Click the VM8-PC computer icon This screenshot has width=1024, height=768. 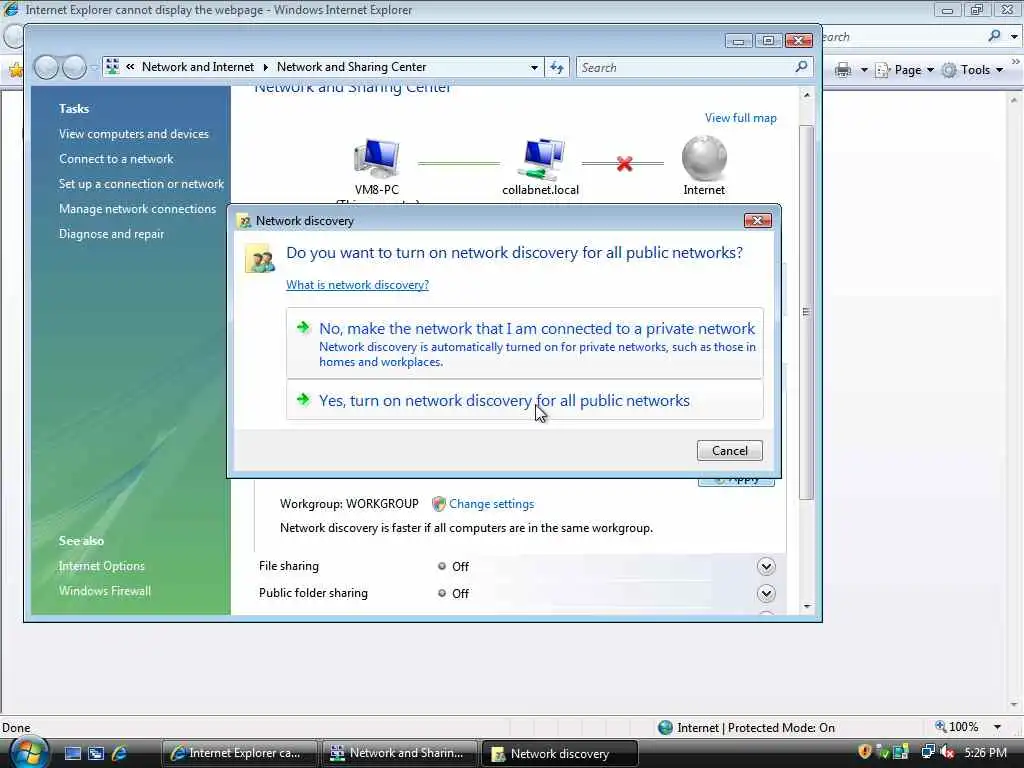point(377,158)
